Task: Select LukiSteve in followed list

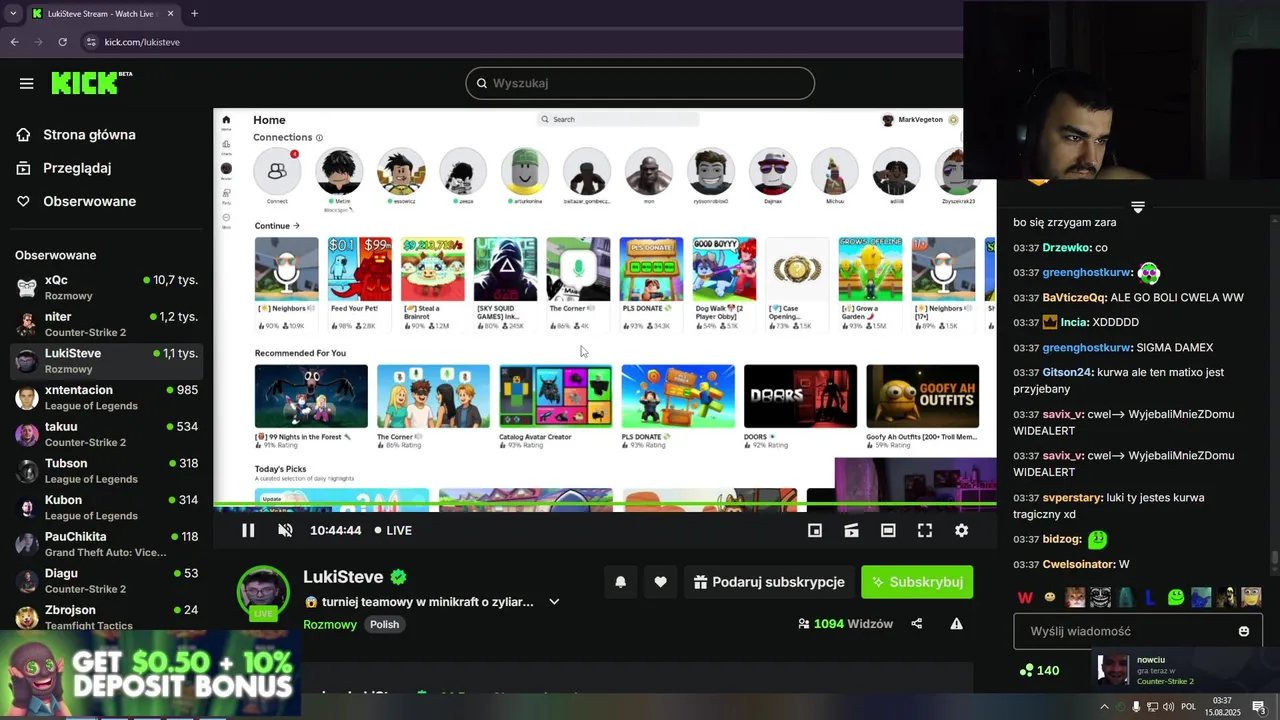Action: 107,361
